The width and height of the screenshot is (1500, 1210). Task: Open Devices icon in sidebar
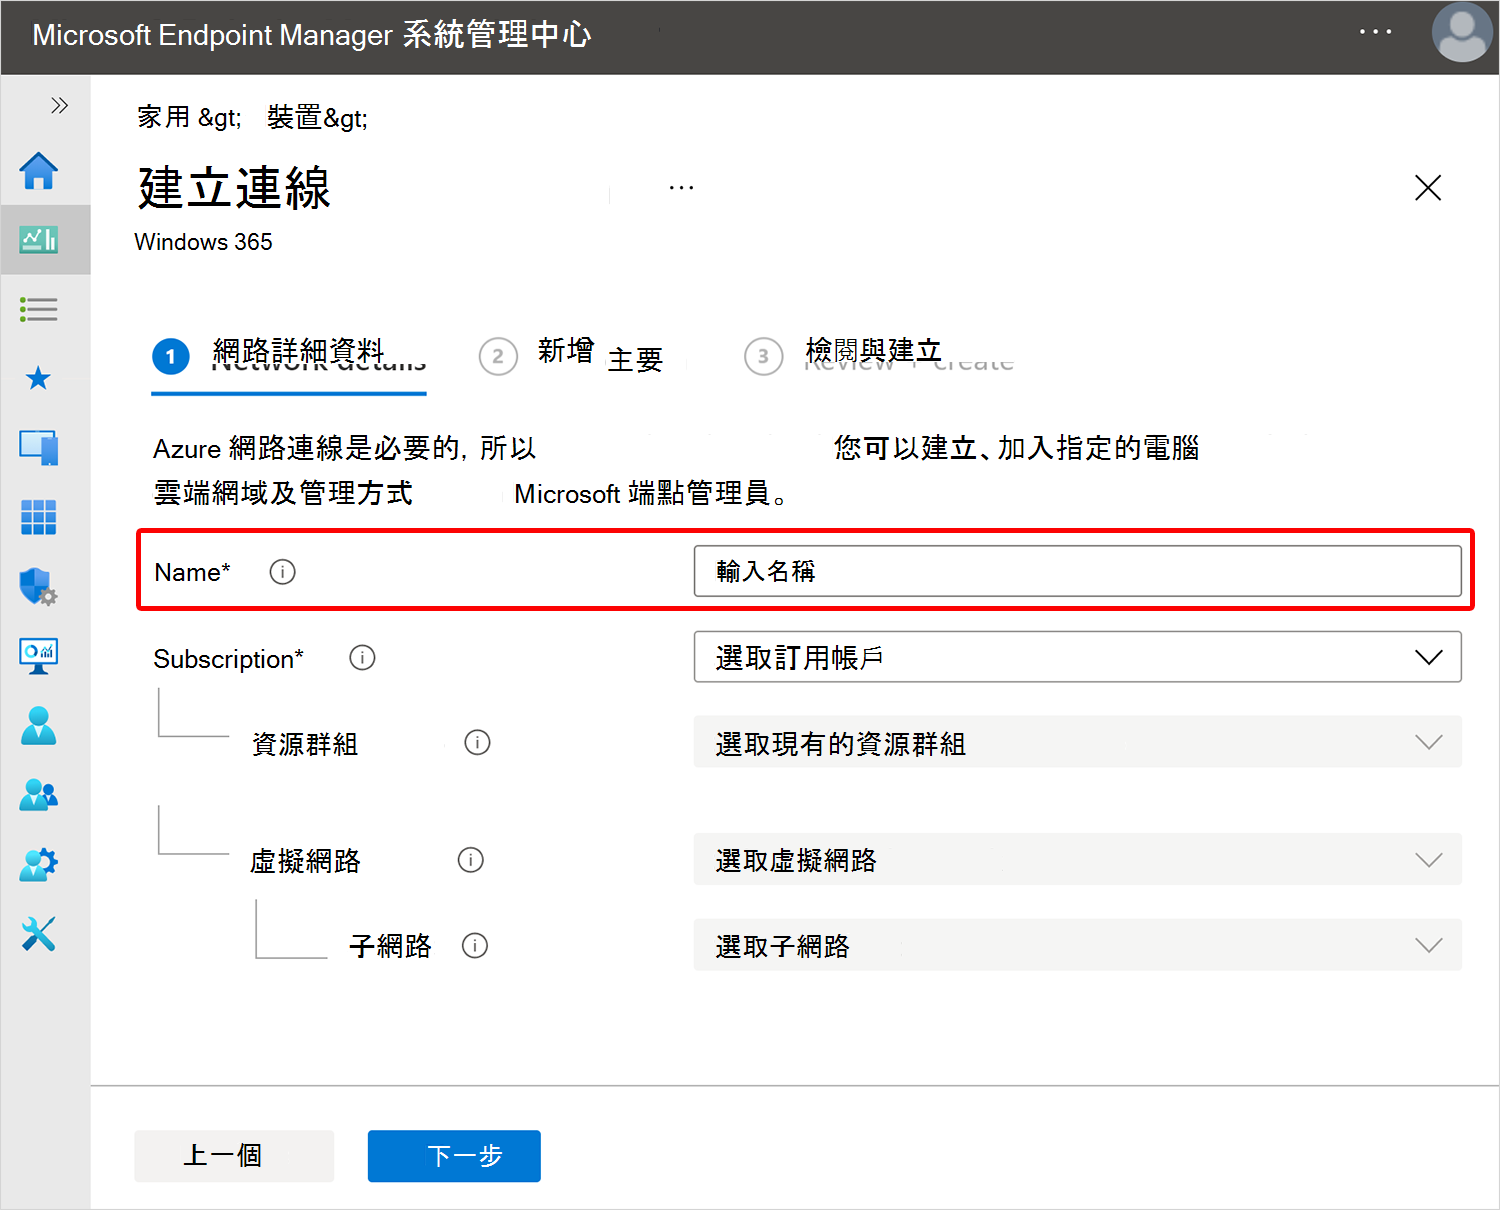(39, 447)
